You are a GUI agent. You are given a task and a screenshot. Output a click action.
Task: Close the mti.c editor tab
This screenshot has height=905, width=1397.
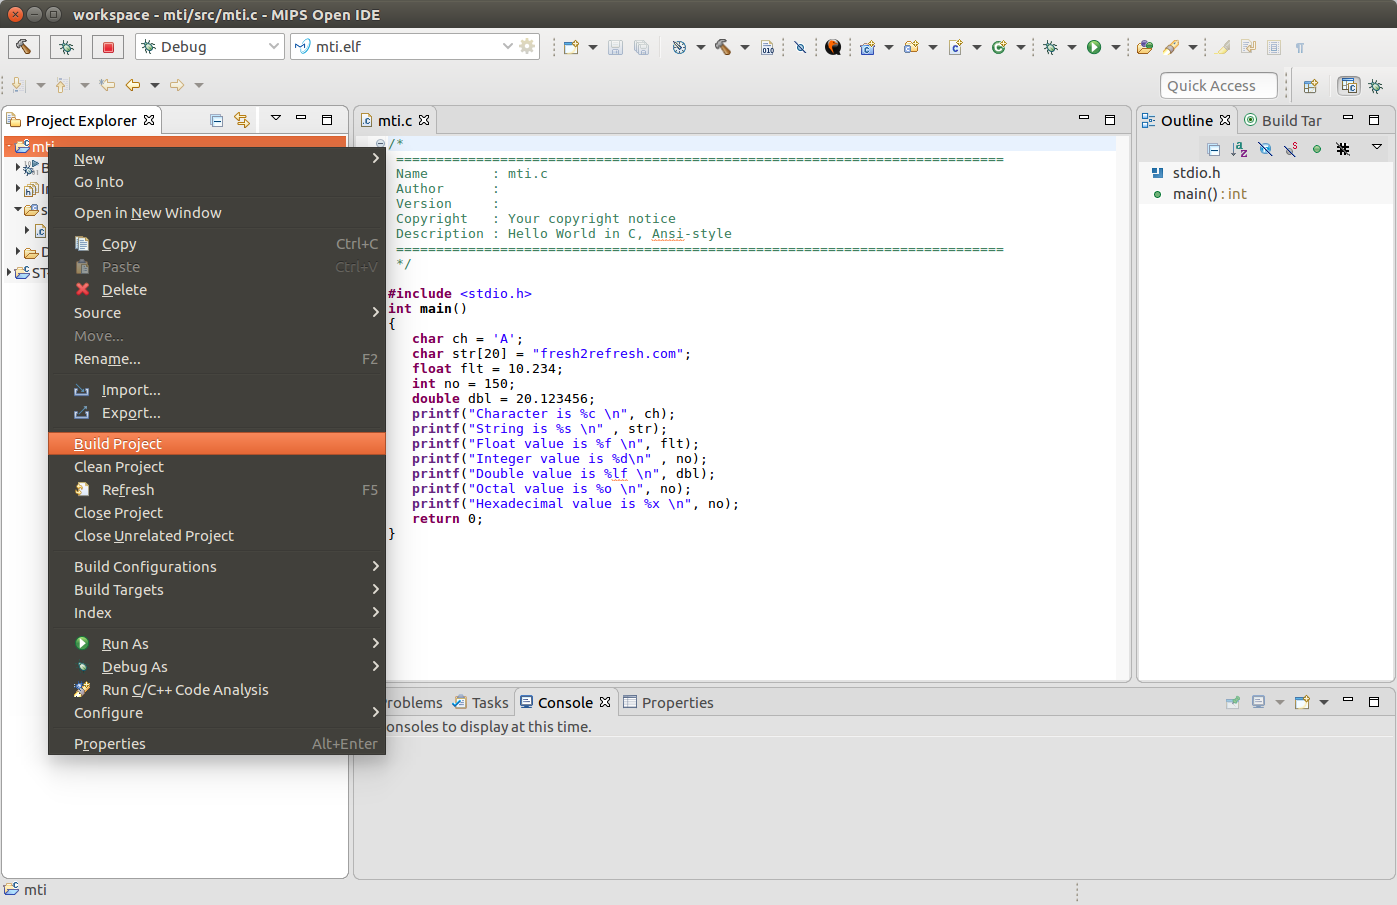pos(424,120)
